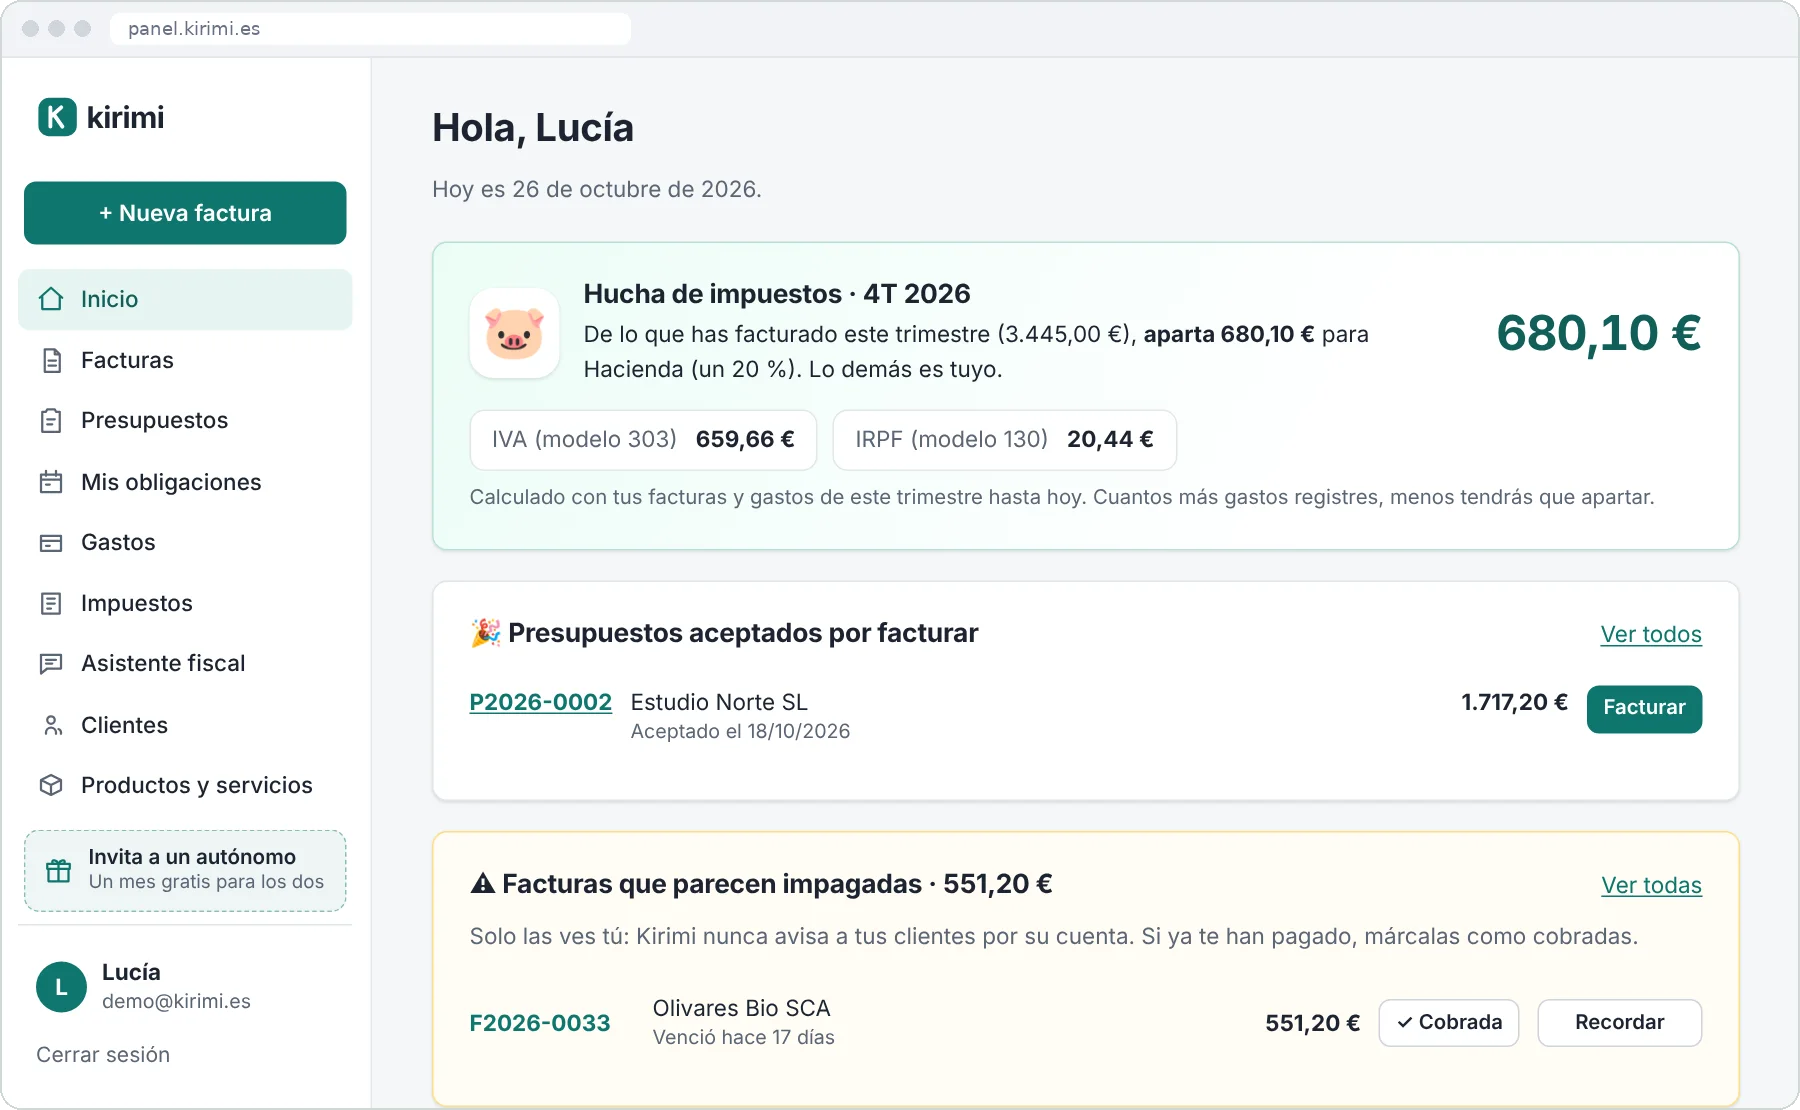
Task: Open Ver todos presupuestos link
Action: [1651, 634]
